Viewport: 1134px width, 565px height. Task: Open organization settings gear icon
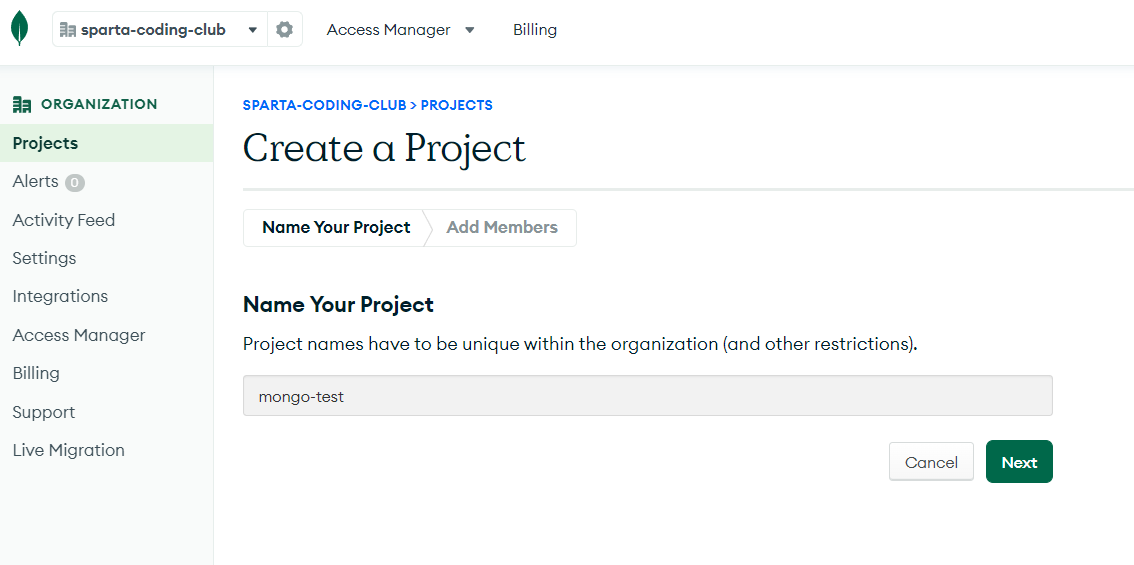coord(285,30)
